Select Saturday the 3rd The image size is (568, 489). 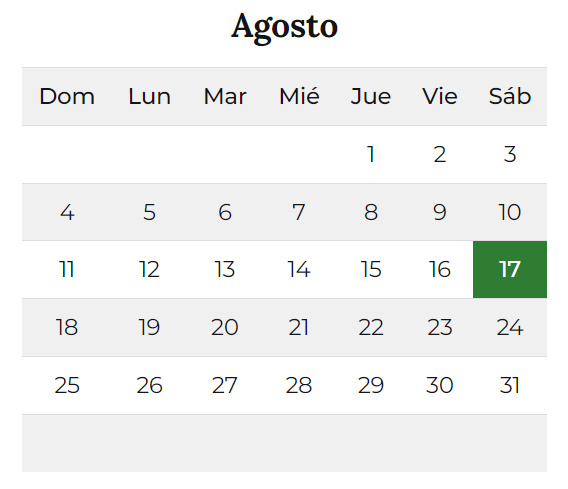point(510,154)
